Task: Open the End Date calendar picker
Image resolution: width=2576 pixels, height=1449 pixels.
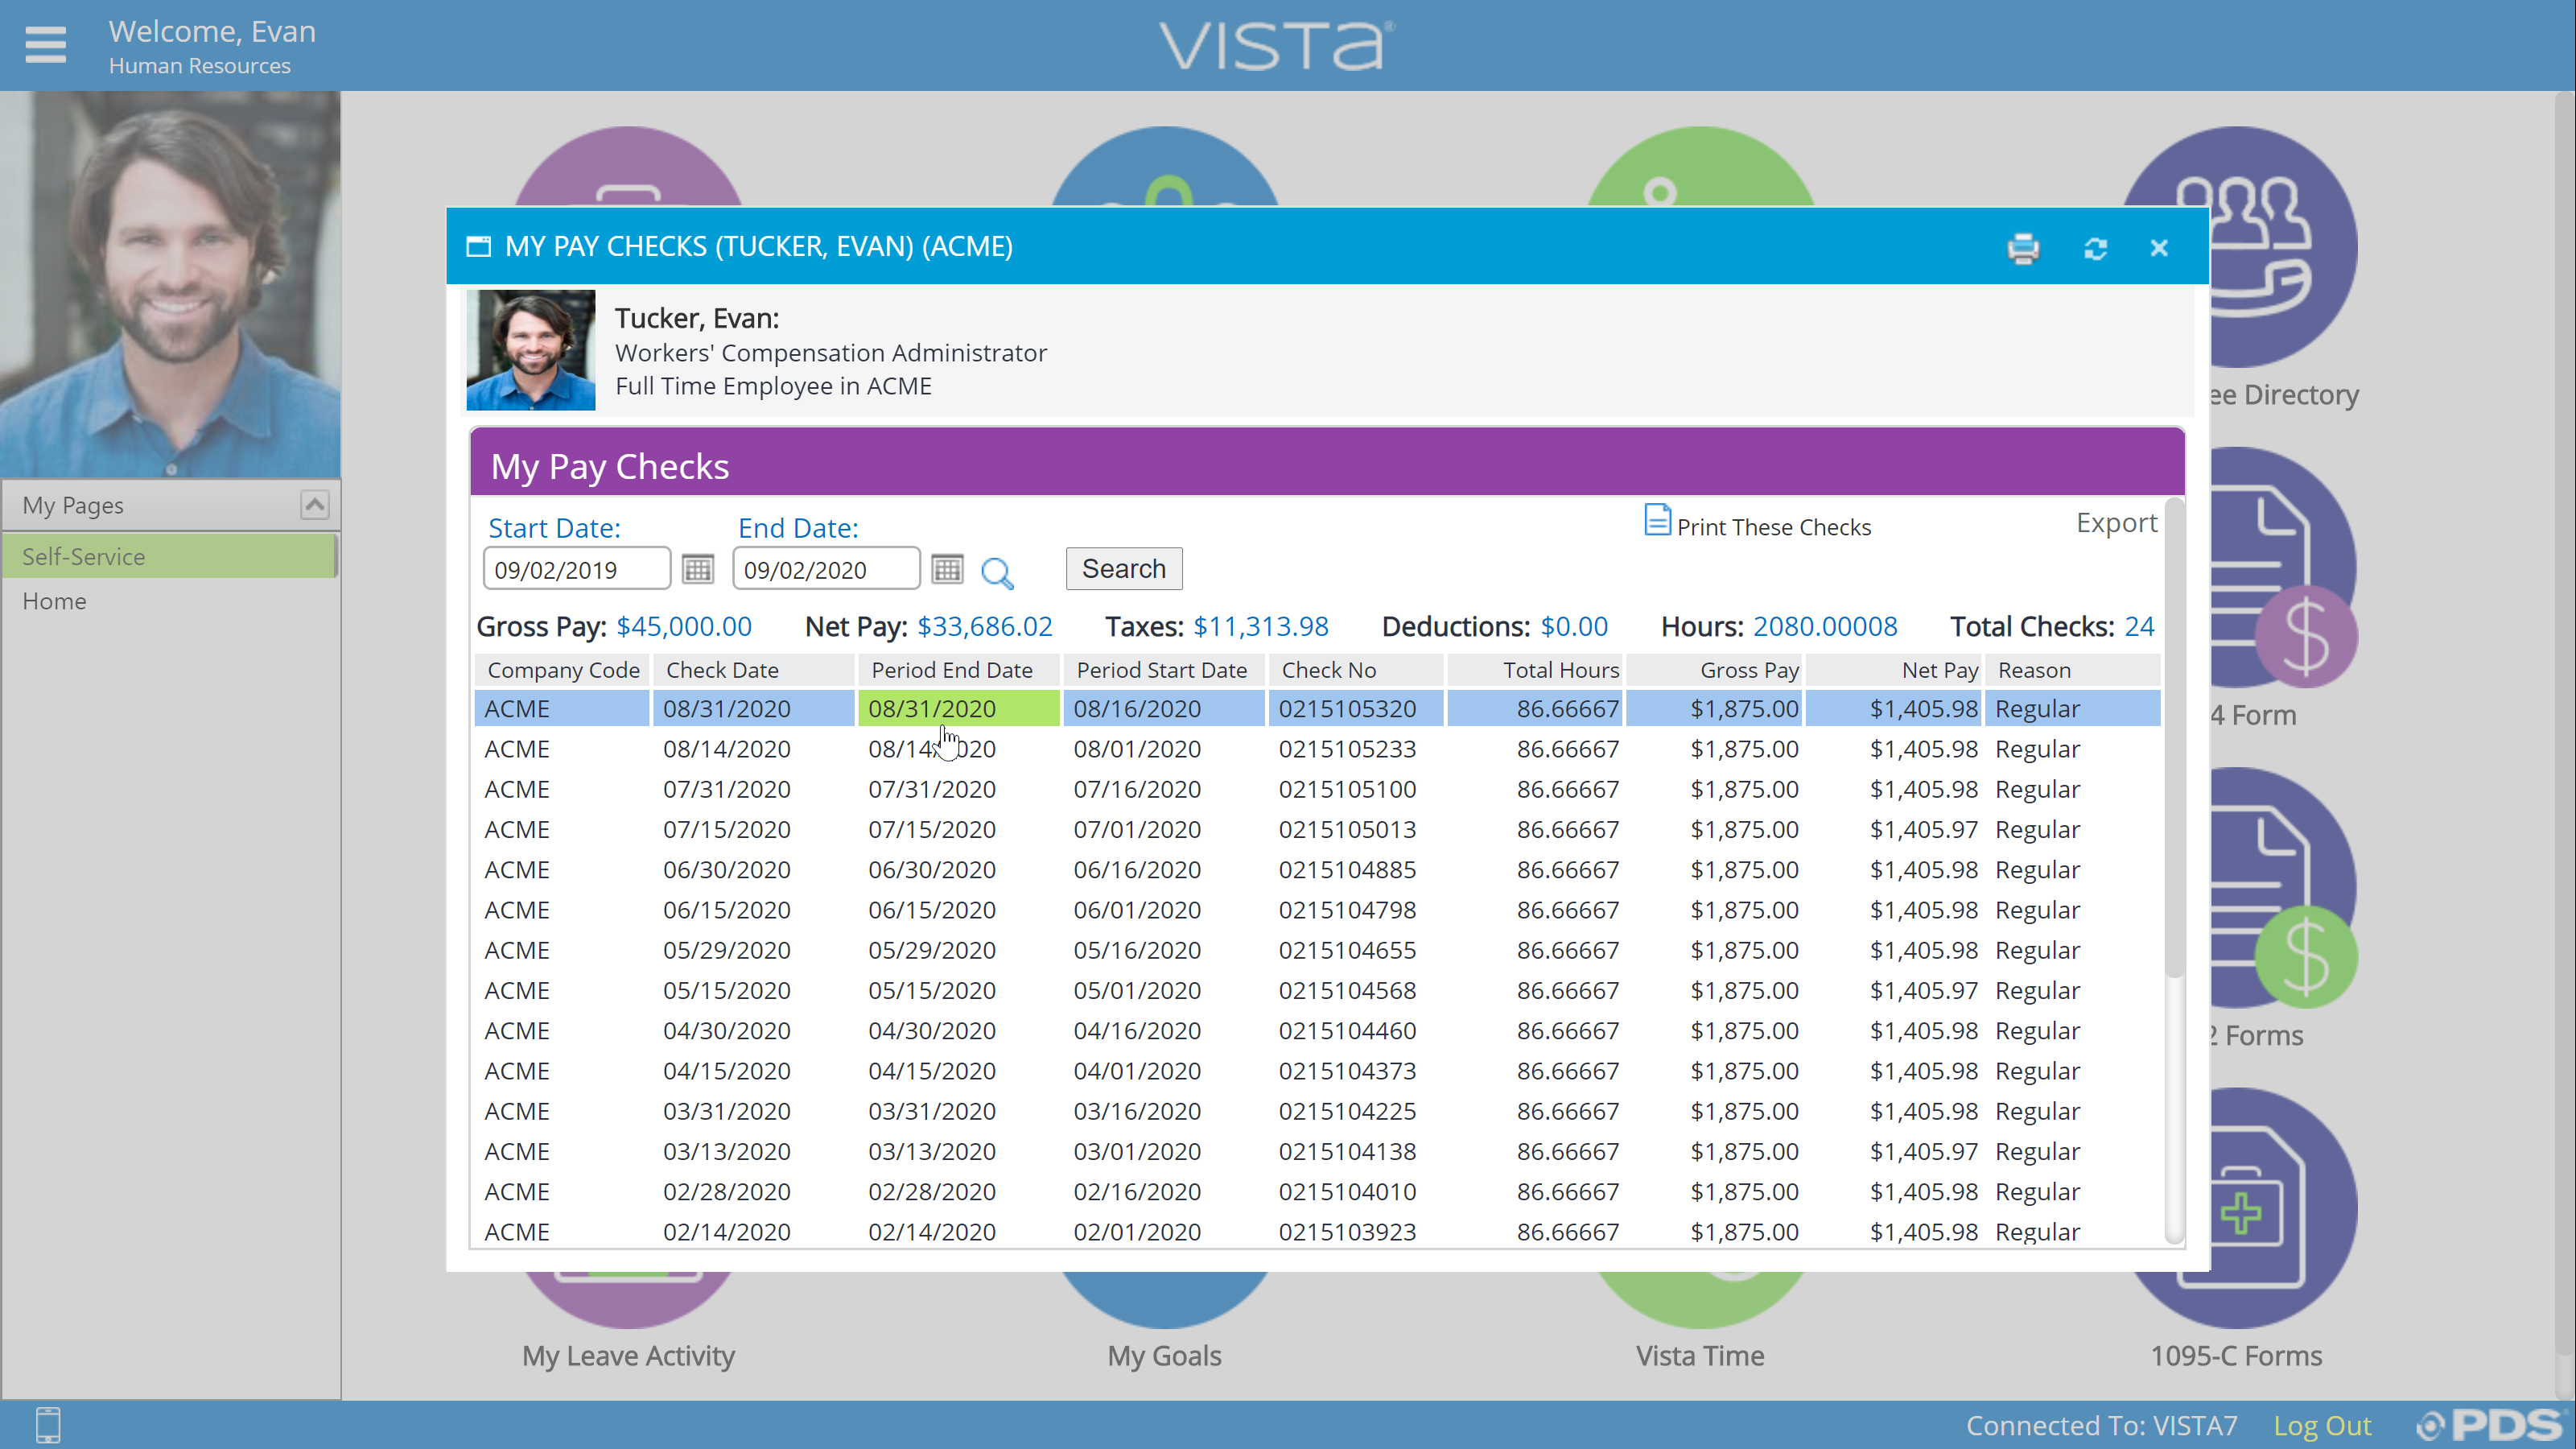Action: (x=946, y=569)
